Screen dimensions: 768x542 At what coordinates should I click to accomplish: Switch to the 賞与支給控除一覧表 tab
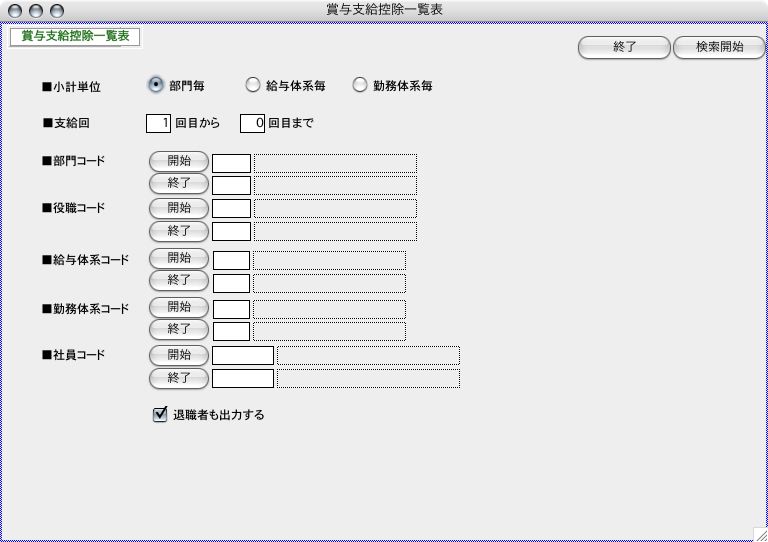pos(75,36)
